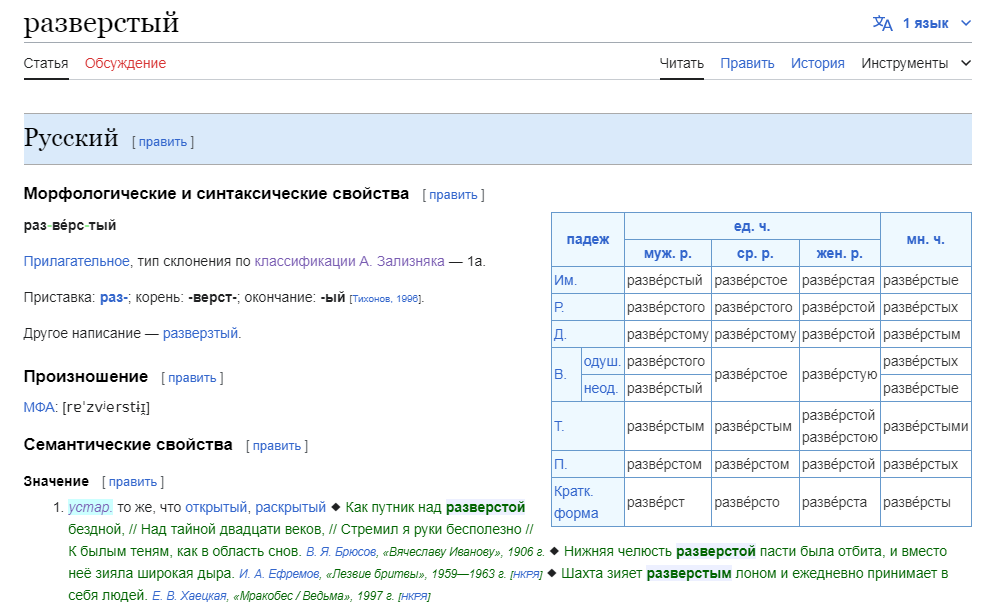Click the 'Д.' case row label
996x613 pixels.
560,334
